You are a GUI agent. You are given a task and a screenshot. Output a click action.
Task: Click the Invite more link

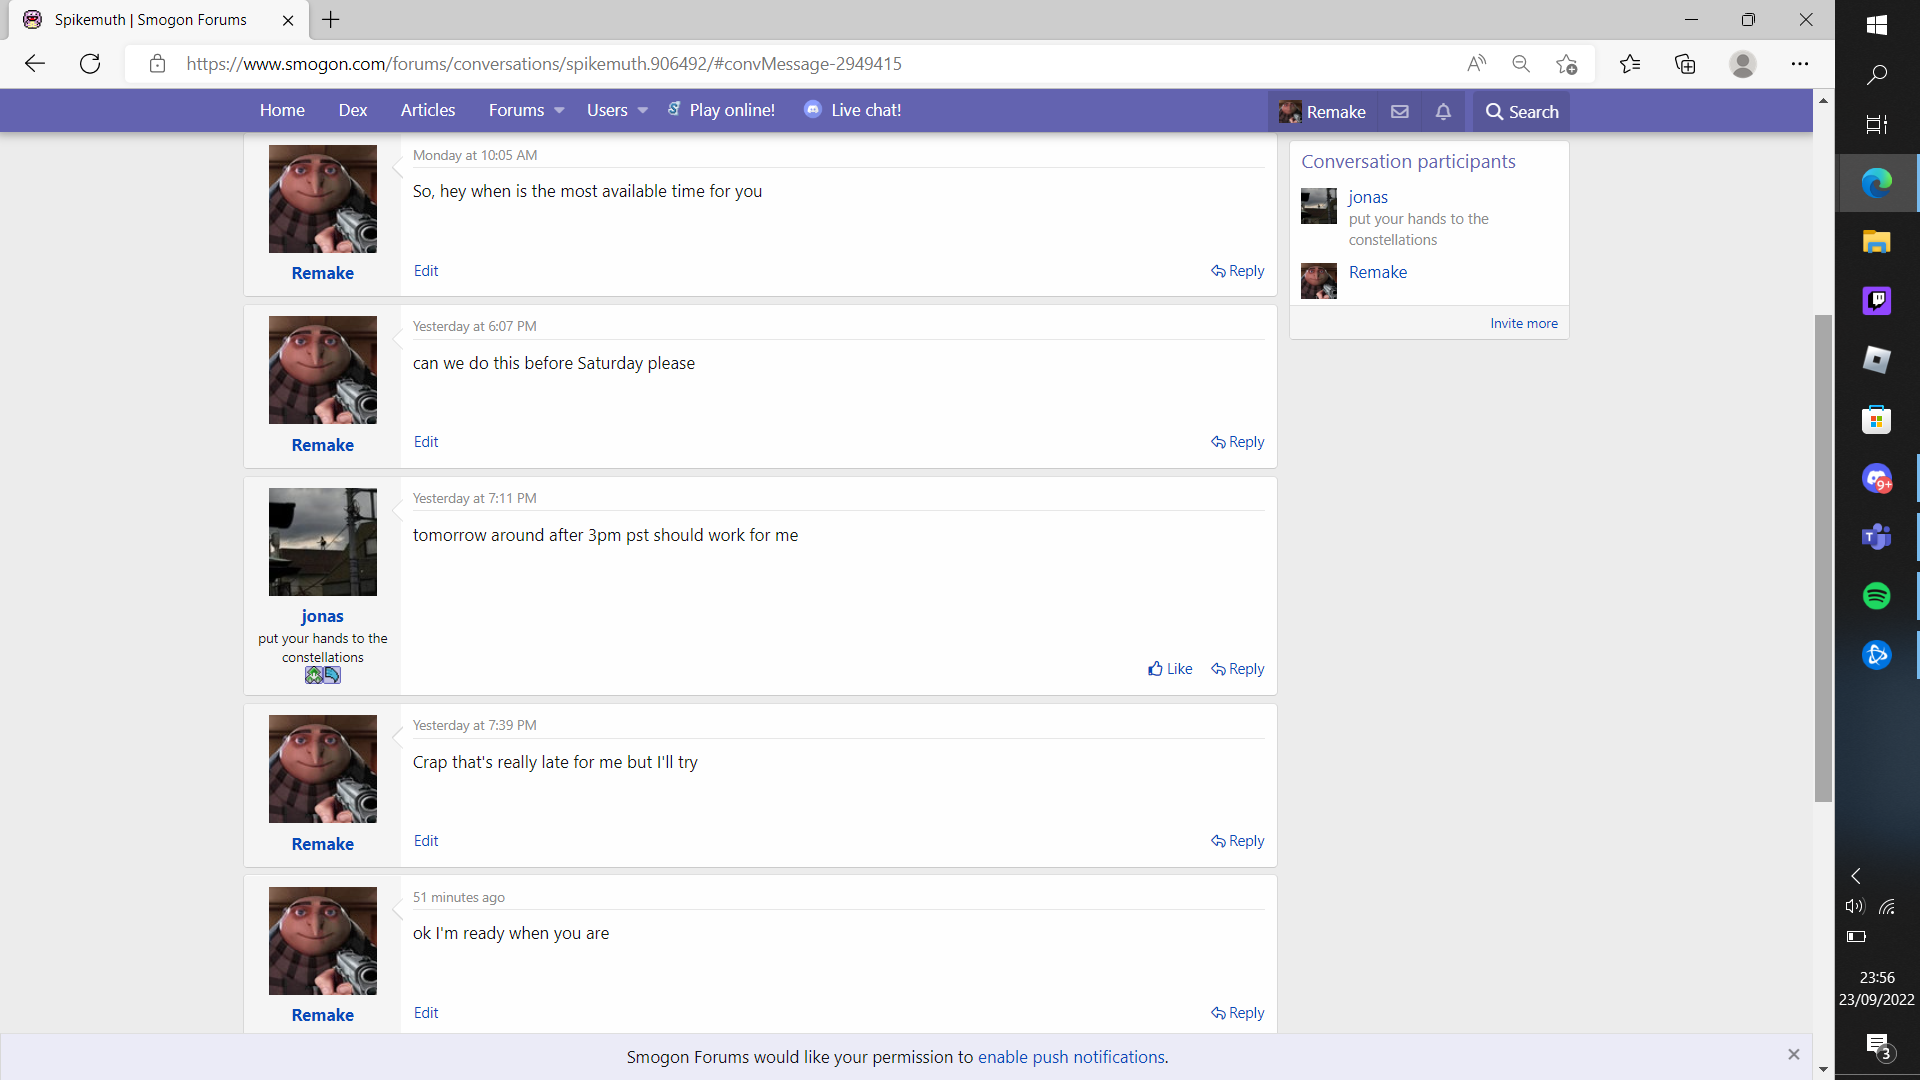[1523, 324]
